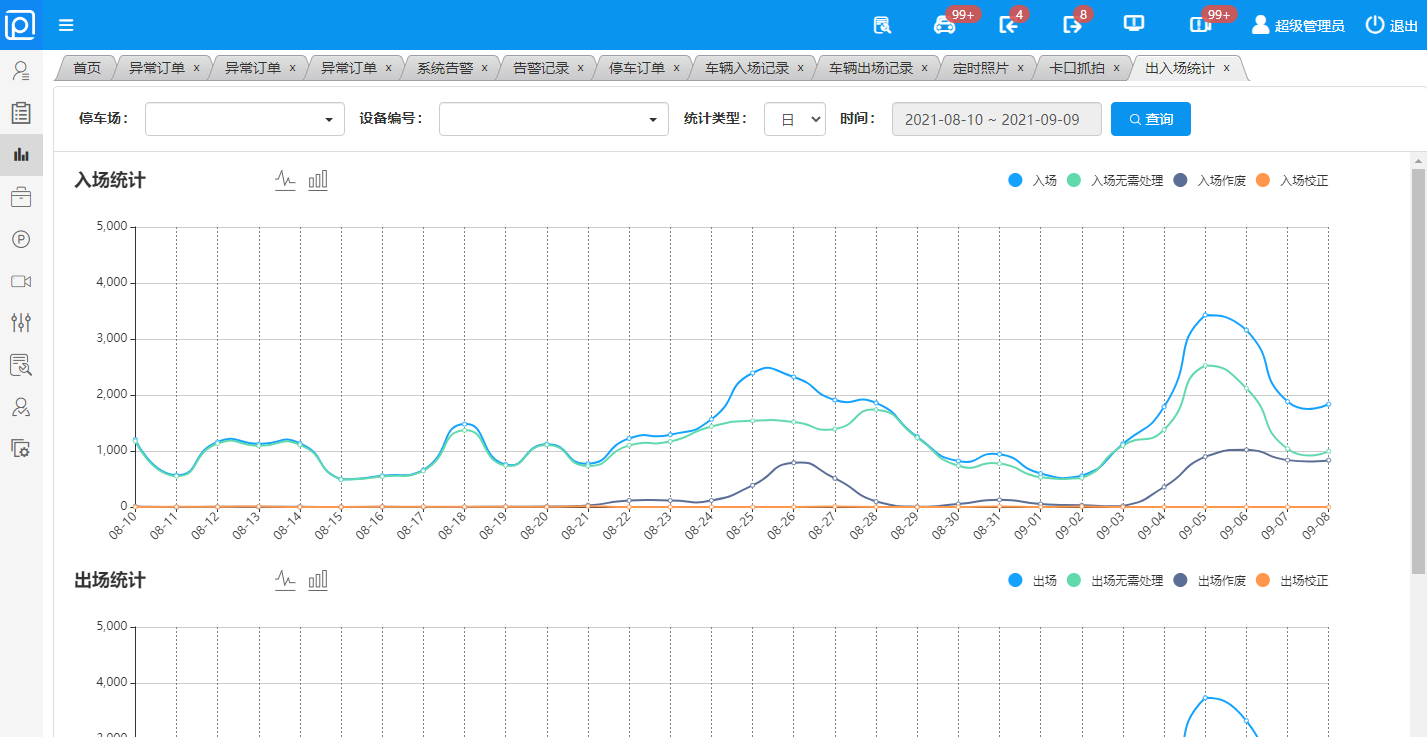Switch 出场统计 chart to bar view
Screen dimensions: 1427x737
click(x=318, y=580)
